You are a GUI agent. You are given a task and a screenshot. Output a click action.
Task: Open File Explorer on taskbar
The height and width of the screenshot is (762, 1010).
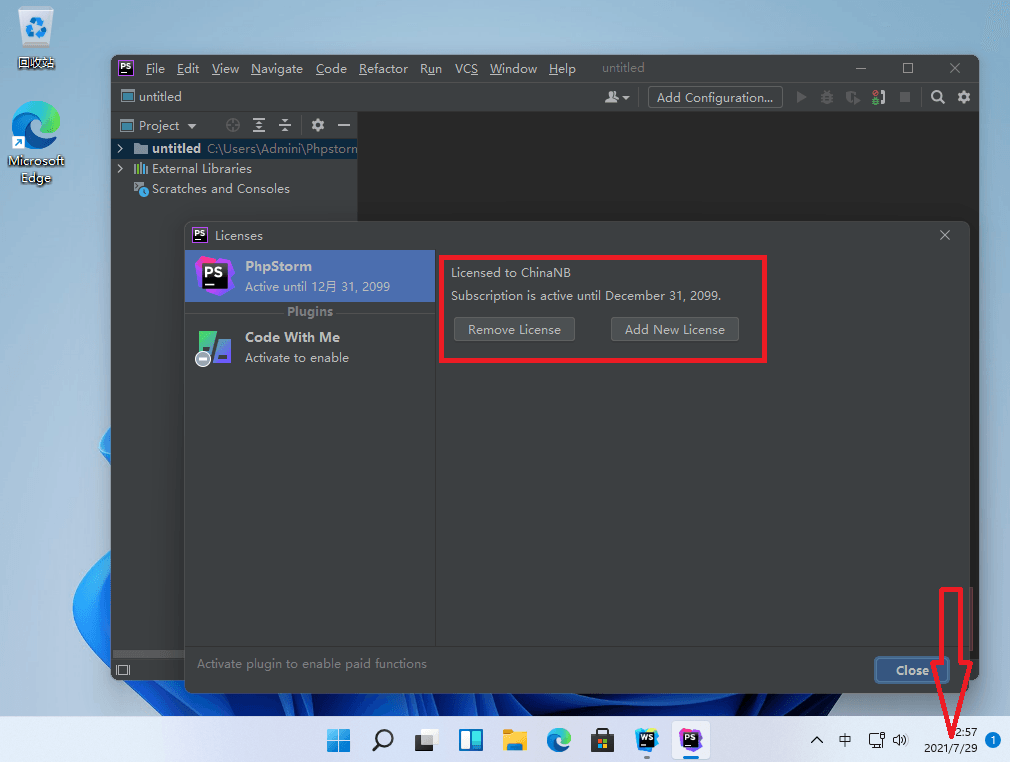pyautogui.click(x=515, y=740)
